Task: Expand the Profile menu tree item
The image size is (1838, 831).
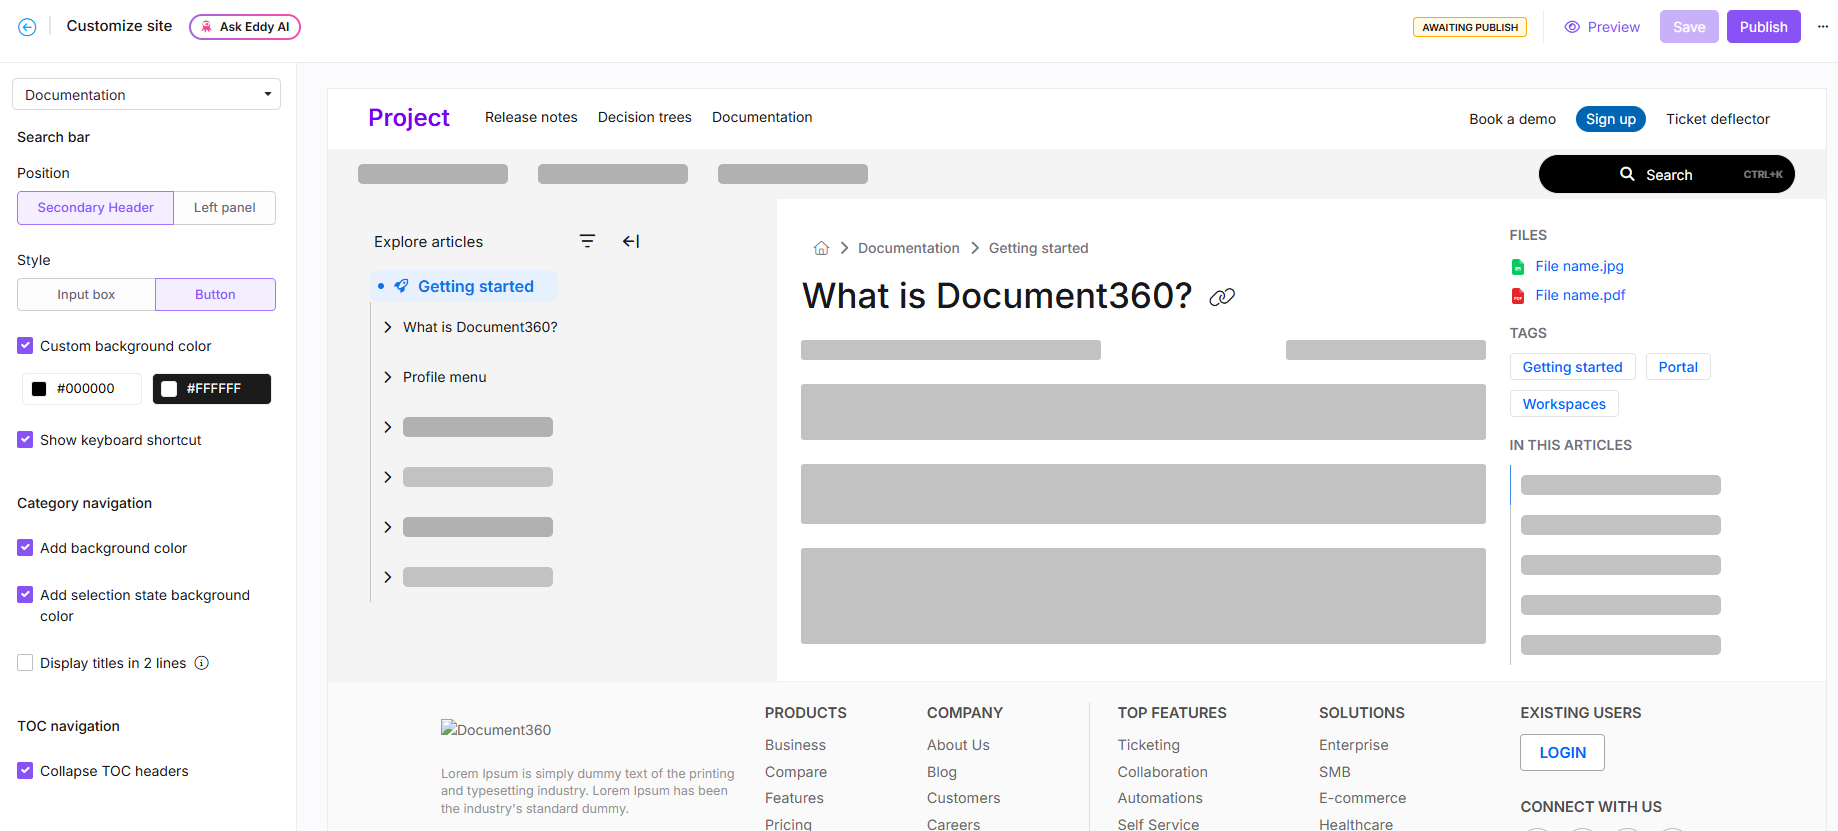Action: (388, 377)
